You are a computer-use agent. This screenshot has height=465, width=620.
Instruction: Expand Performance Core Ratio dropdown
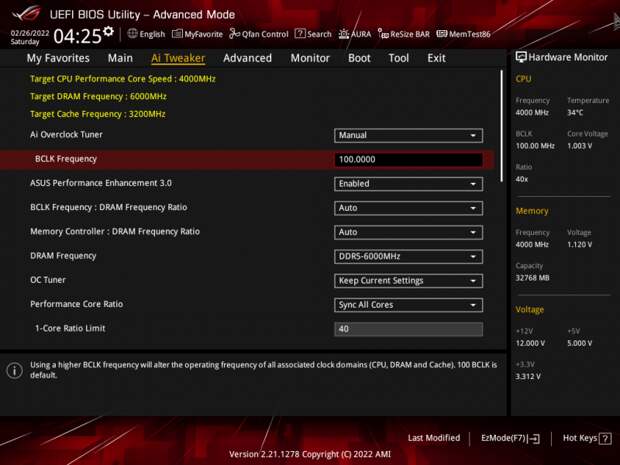click(408, 305)
